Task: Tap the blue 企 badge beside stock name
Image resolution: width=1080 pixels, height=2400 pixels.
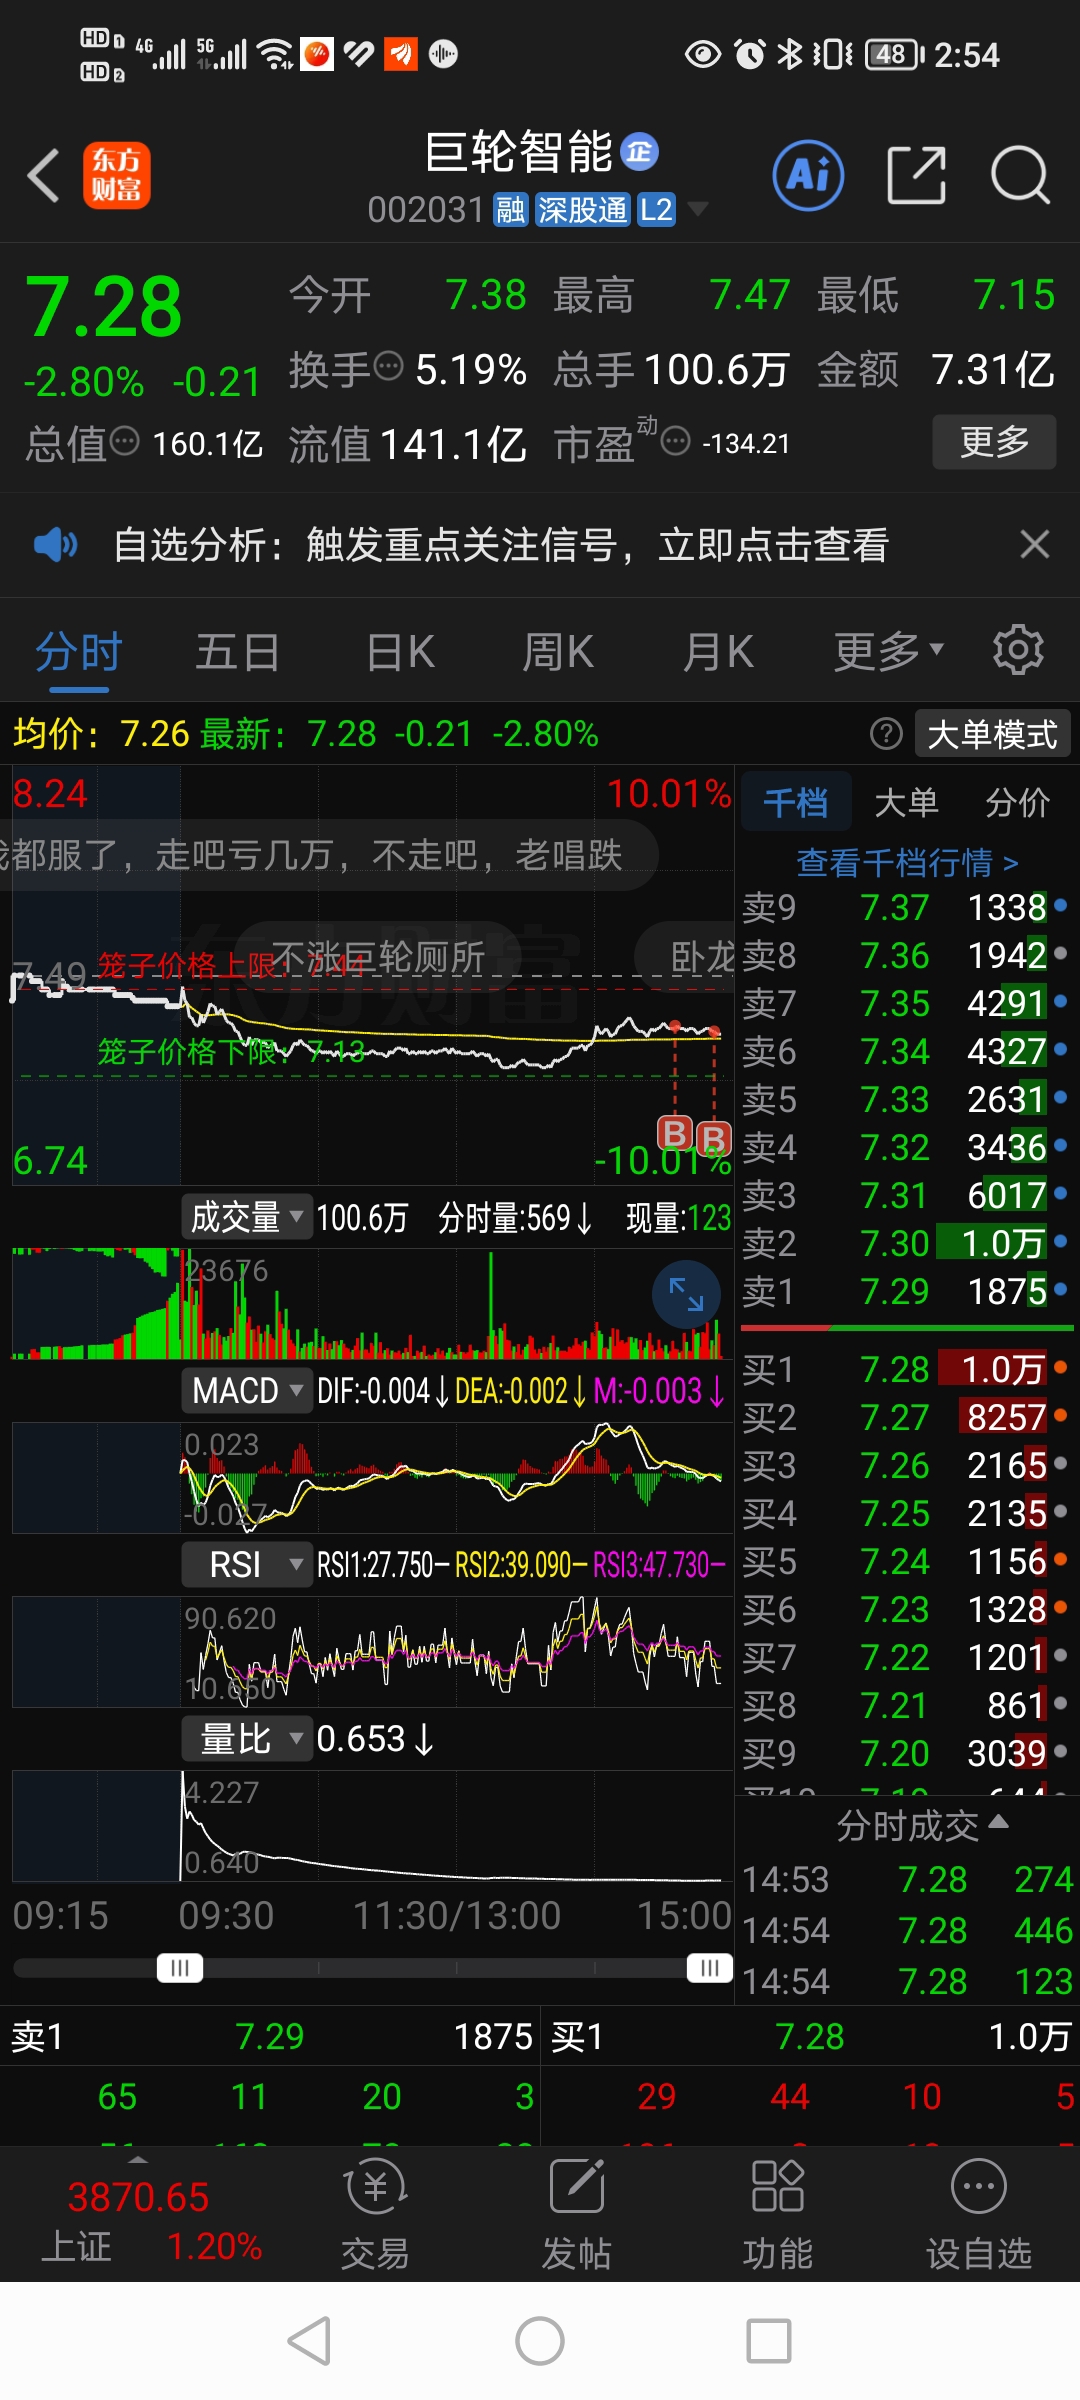Action: [x=640, y=152]
